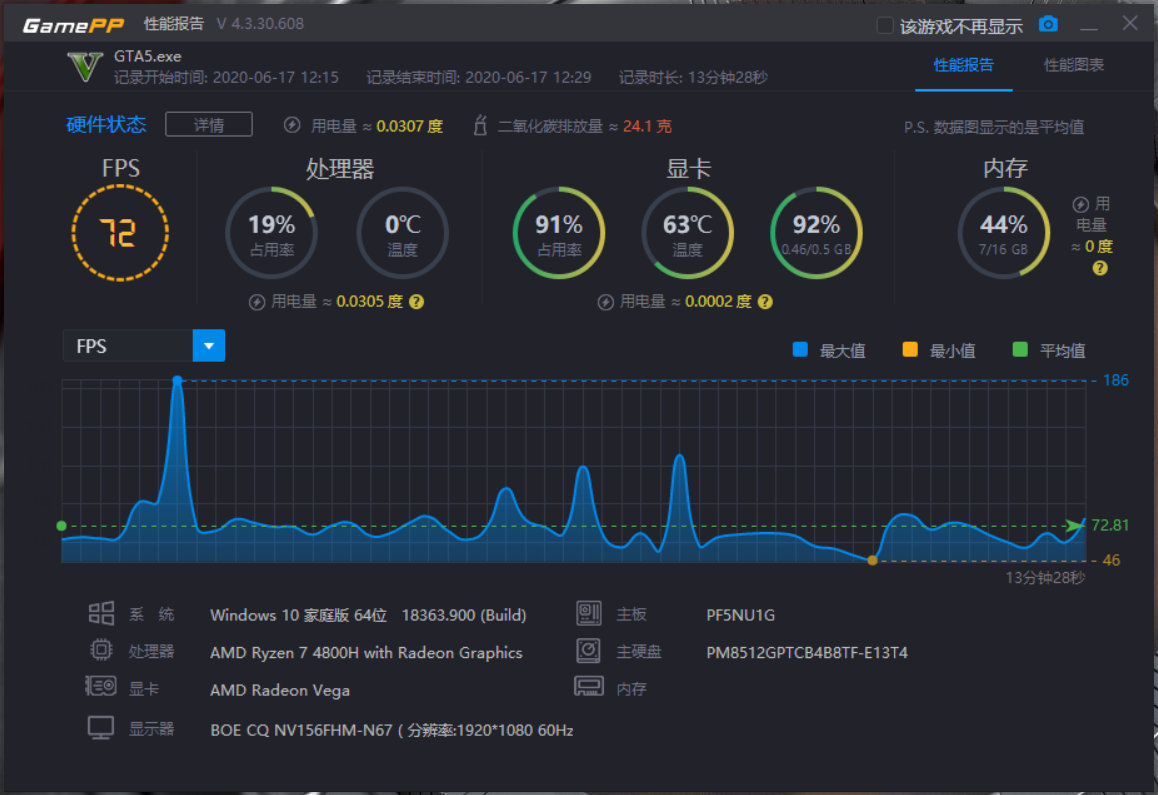Click the memory power question mark icon
The width and height of the screenshot is (1158, 795).
pos(1100,268)
